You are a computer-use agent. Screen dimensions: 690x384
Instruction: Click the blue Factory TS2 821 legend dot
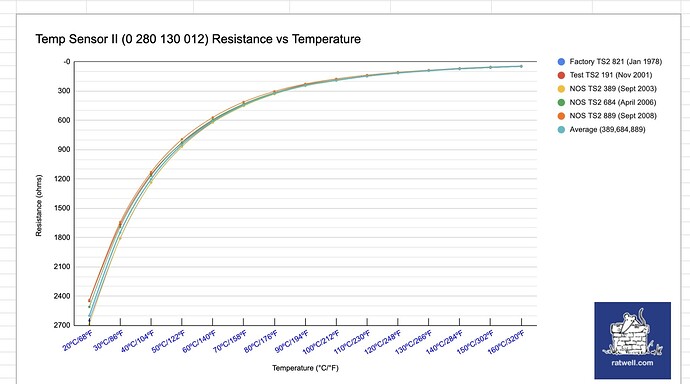pyautogui.click(x=561, y=62)
